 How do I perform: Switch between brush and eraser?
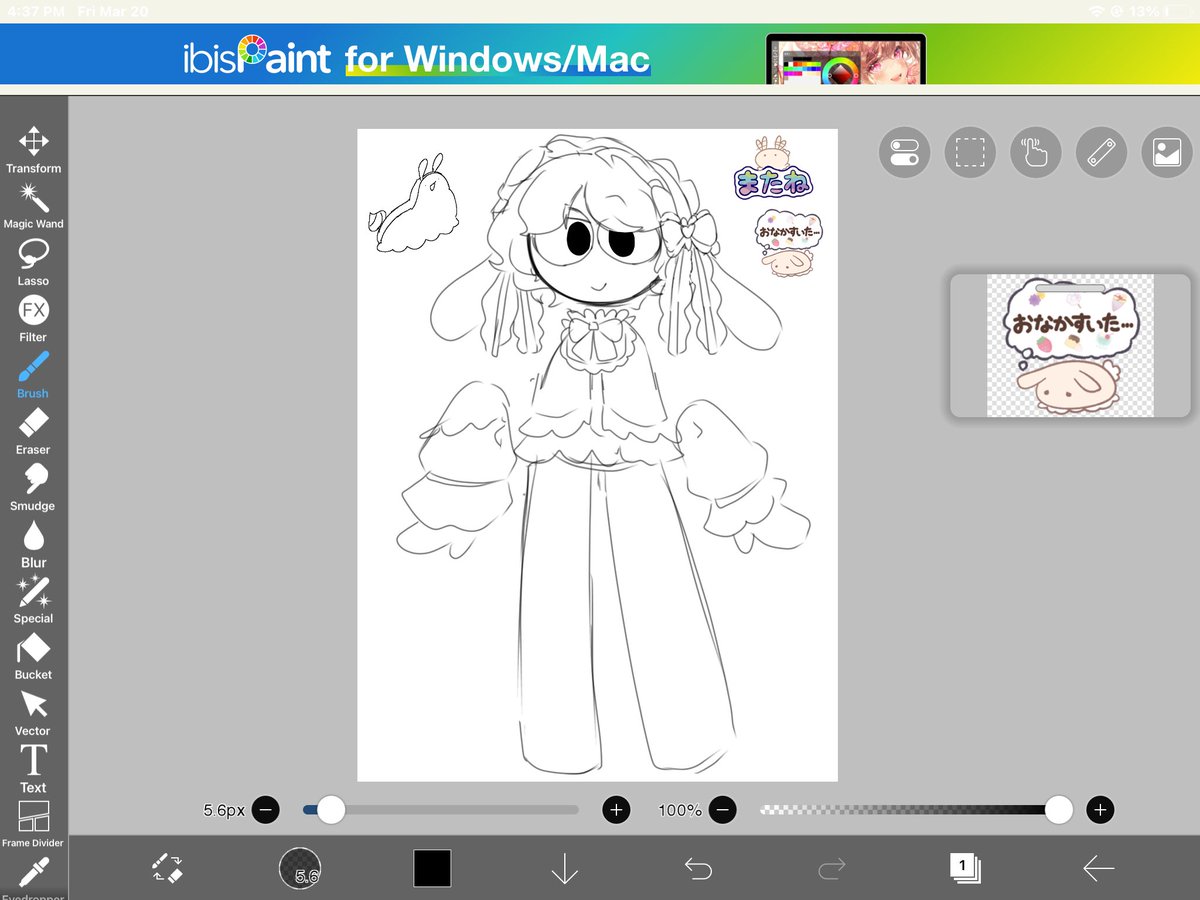click(168, 868)
